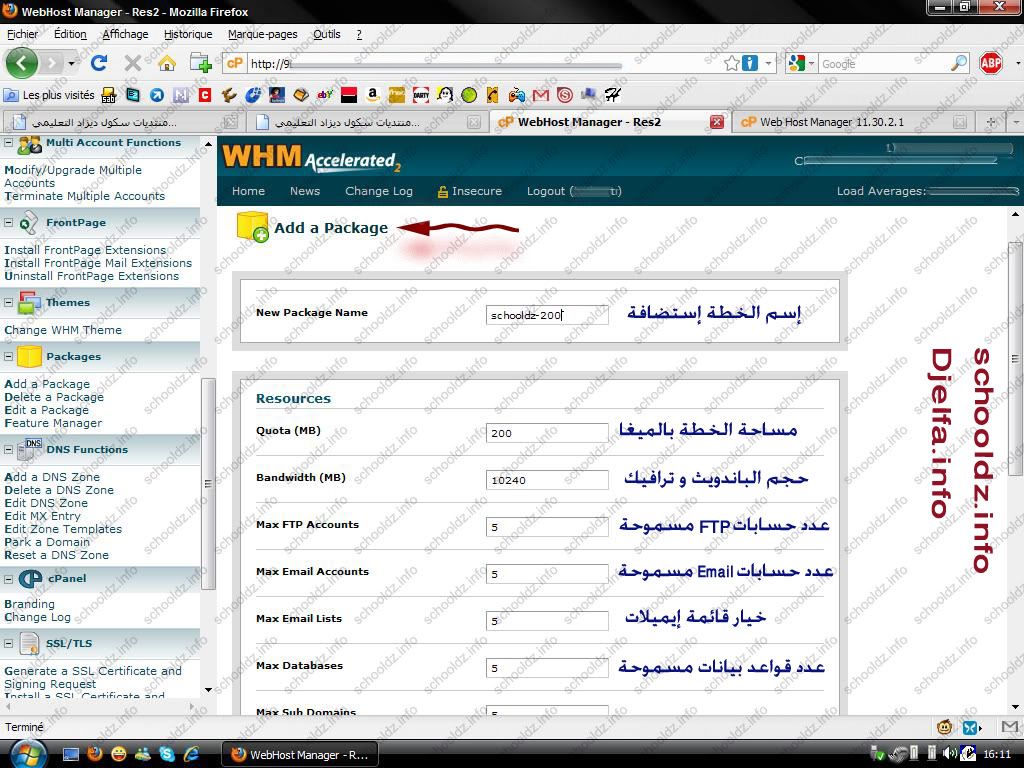Image resolution: width=1024 pixels, height=768 pixels.
Task: Collapse the Packages section
Action: point(8,357)
